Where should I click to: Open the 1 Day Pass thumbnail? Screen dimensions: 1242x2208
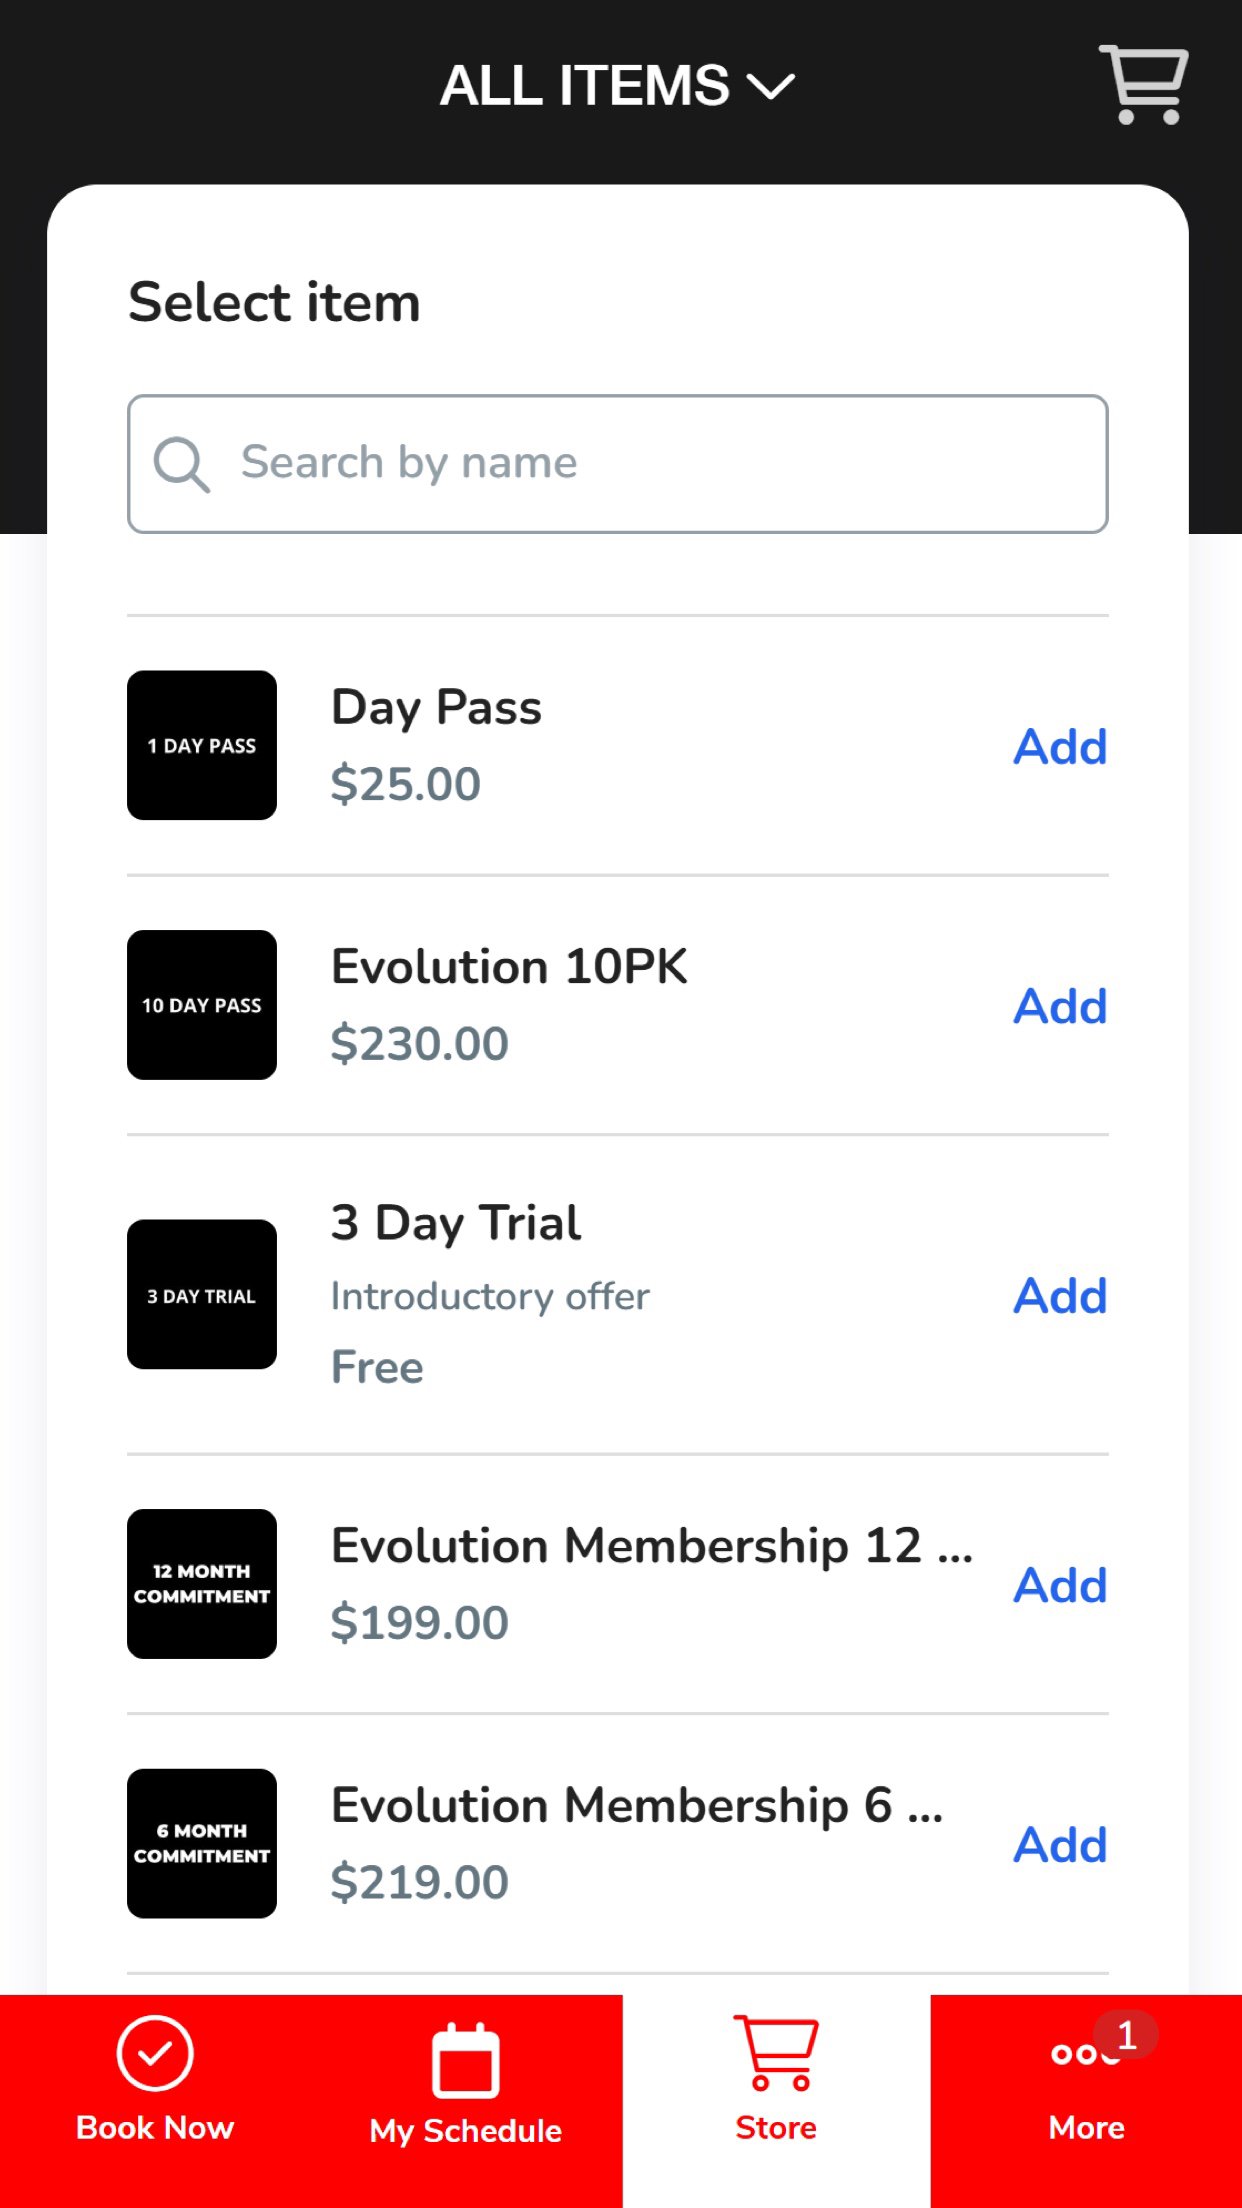[202, 745]
